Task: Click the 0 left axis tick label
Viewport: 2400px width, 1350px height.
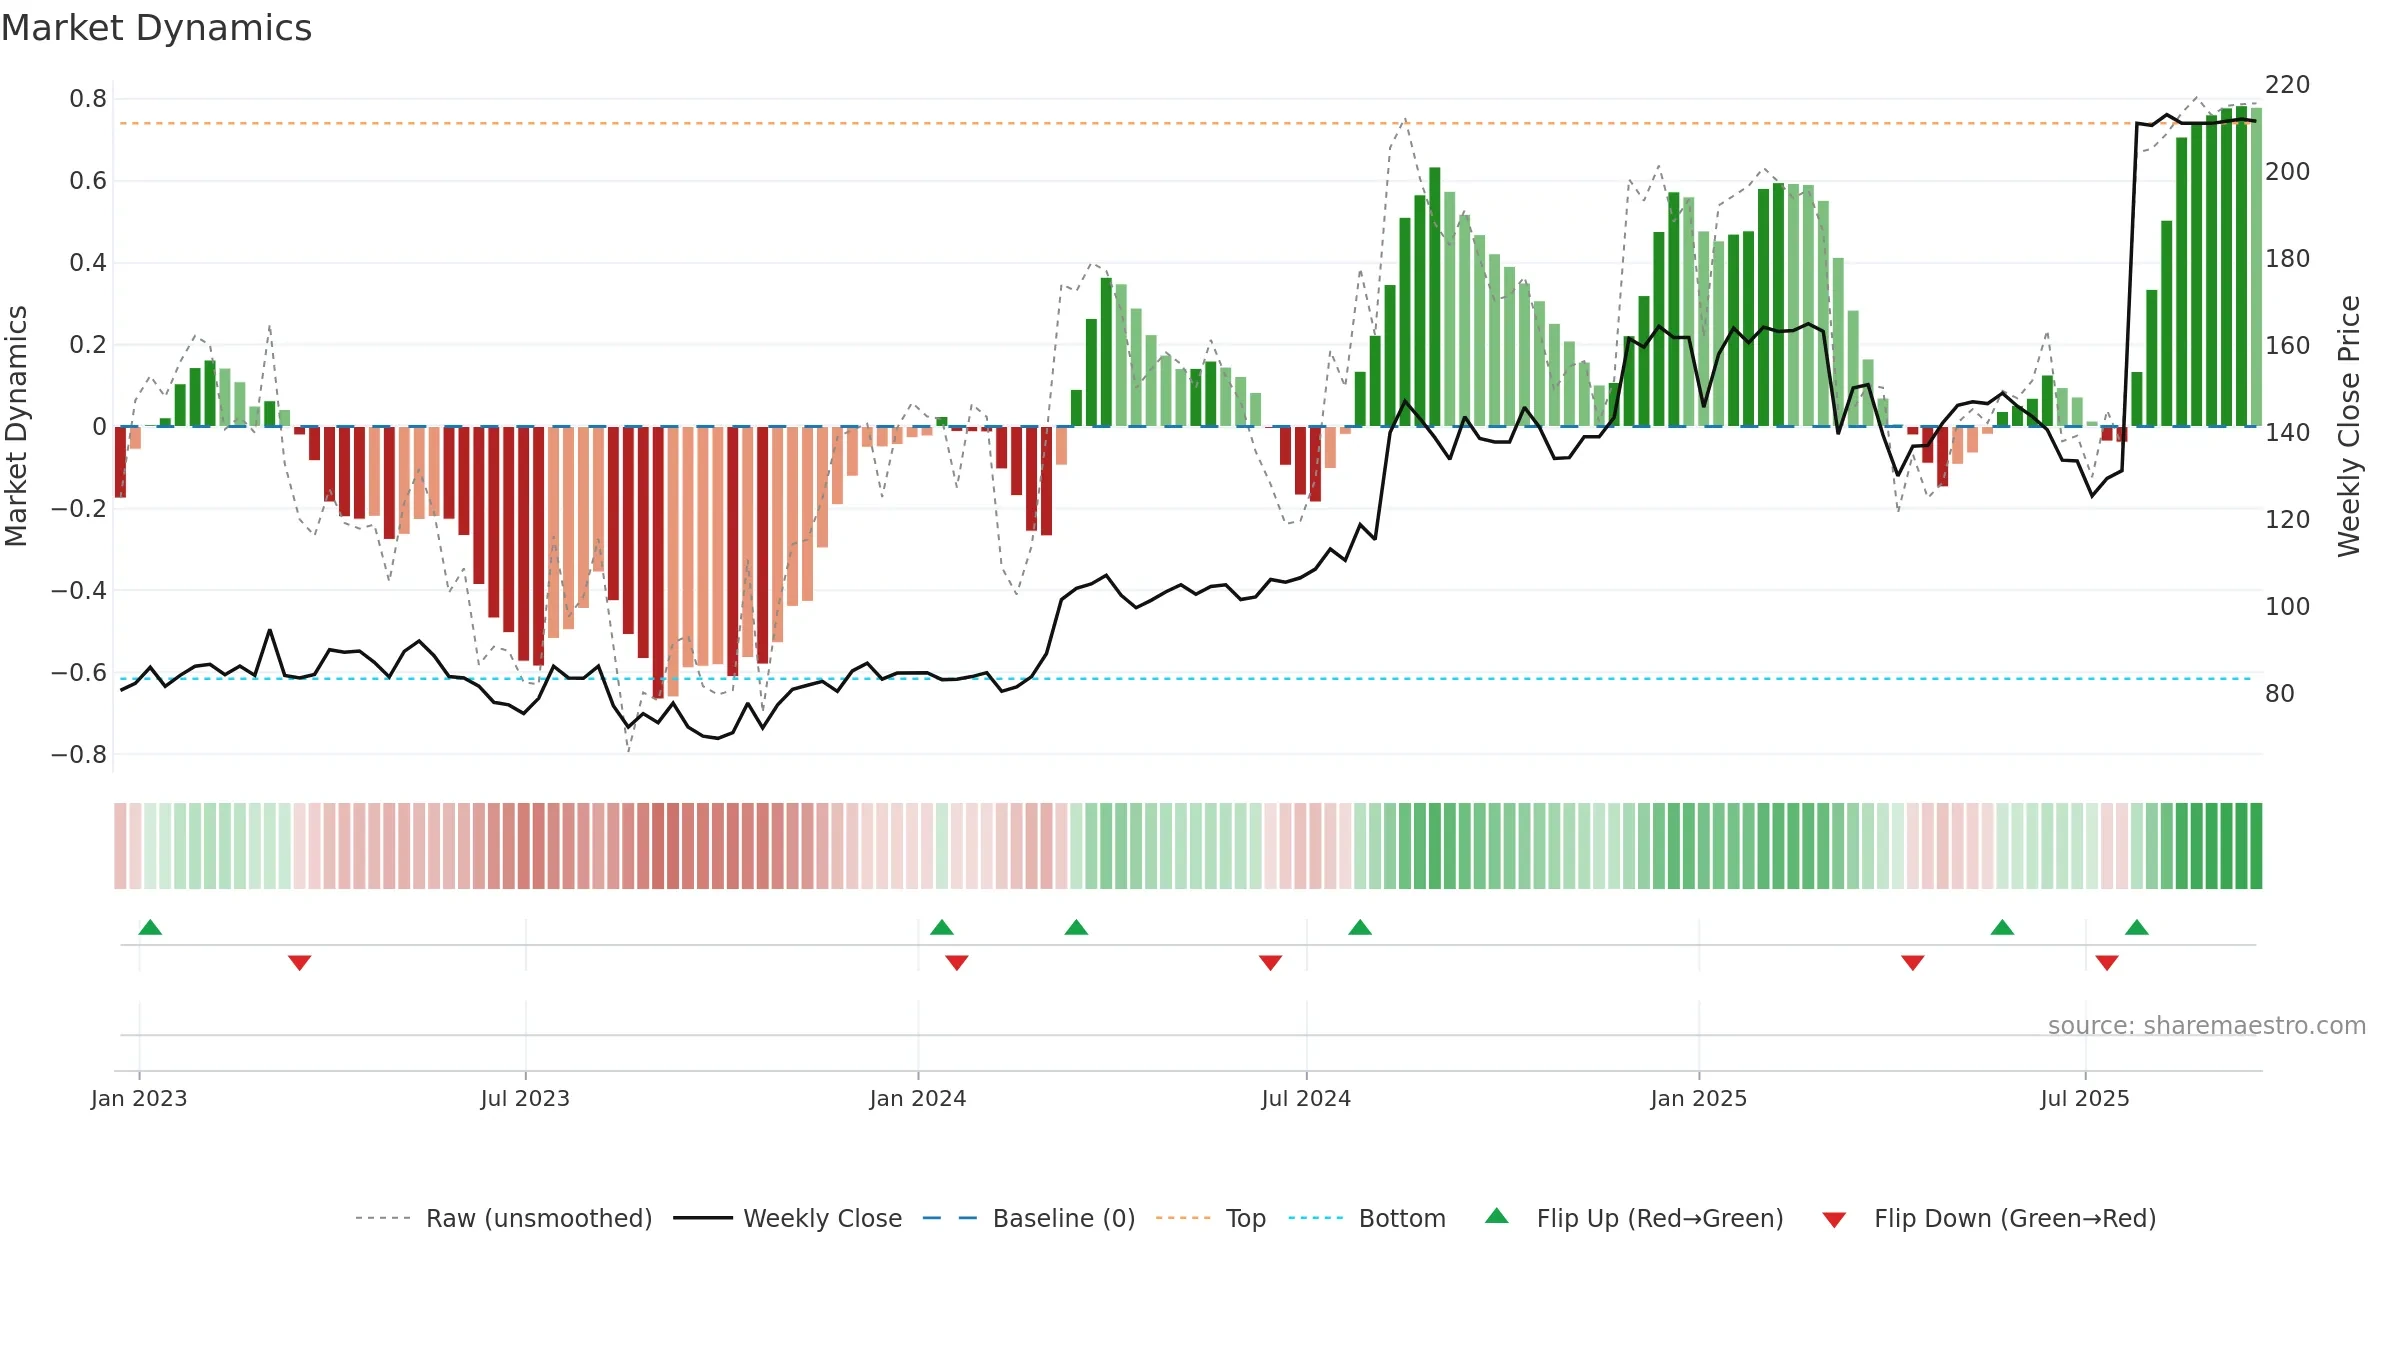Action: tap(99, 427)
